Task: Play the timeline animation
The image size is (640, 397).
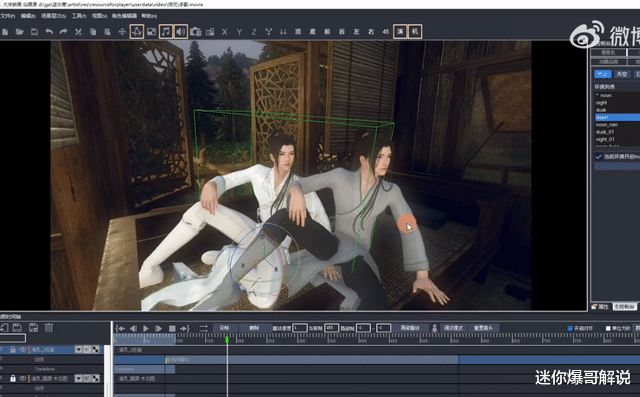Action: click(x=146, y=328)
